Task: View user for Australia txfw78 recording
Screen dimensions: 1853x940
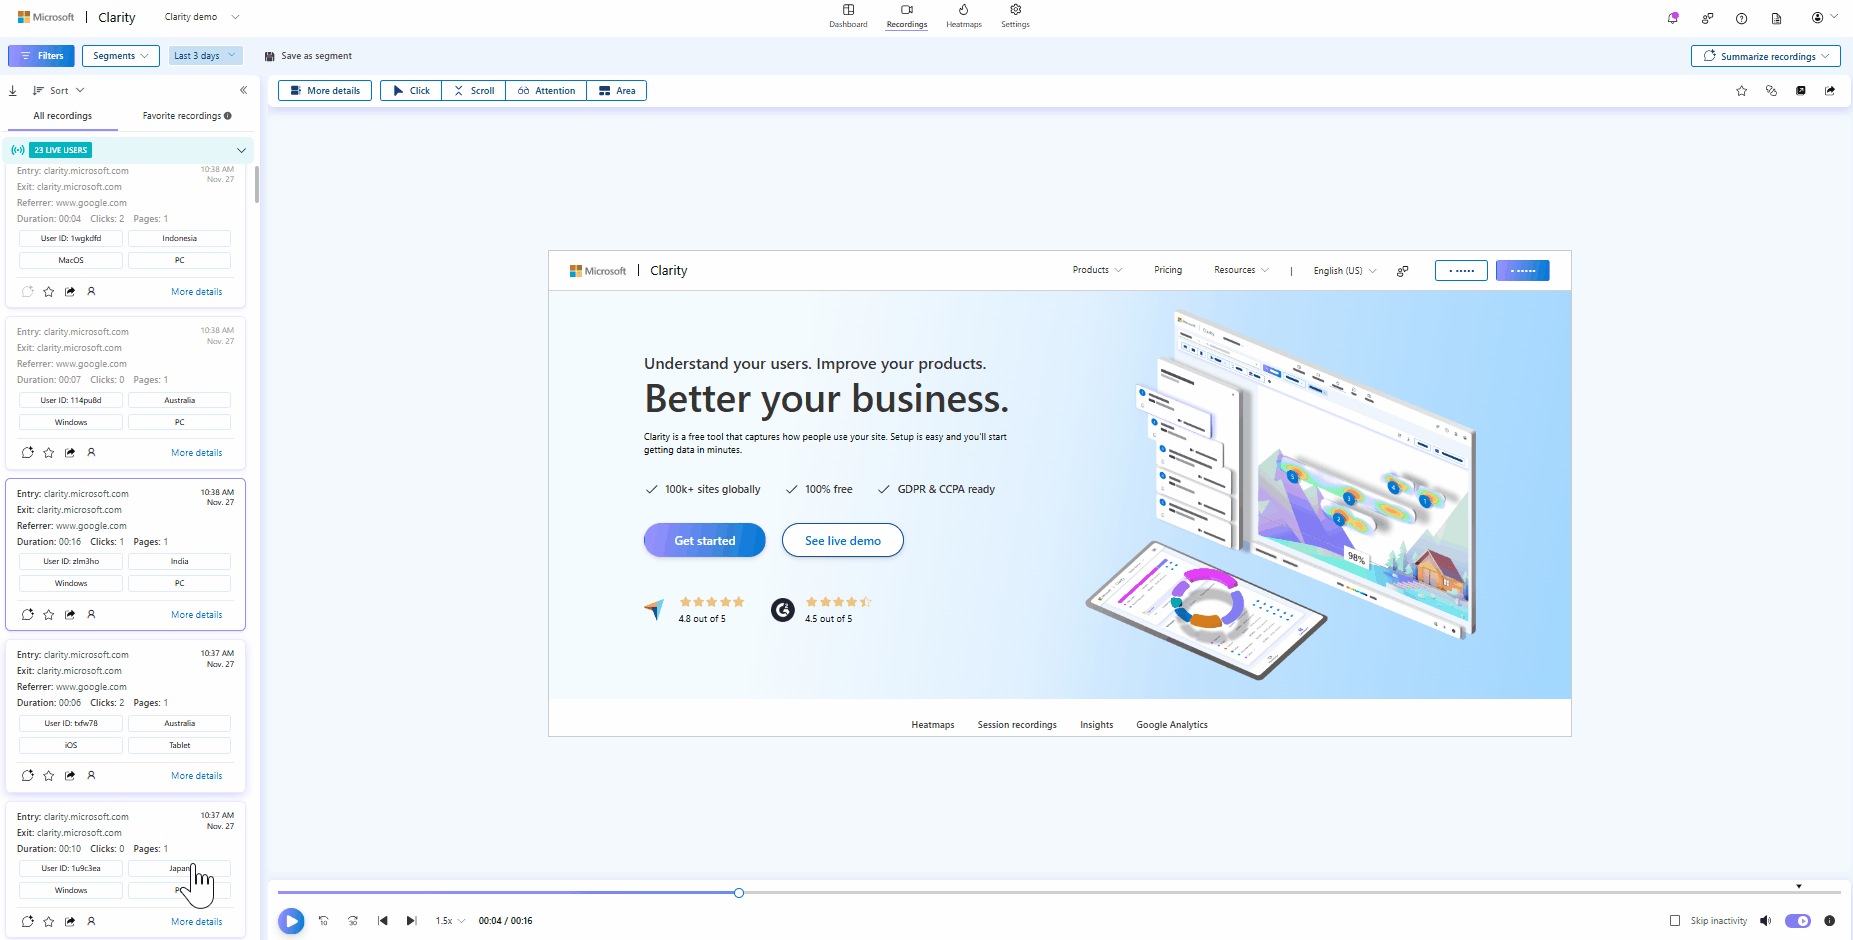Action: click(91, 776)
